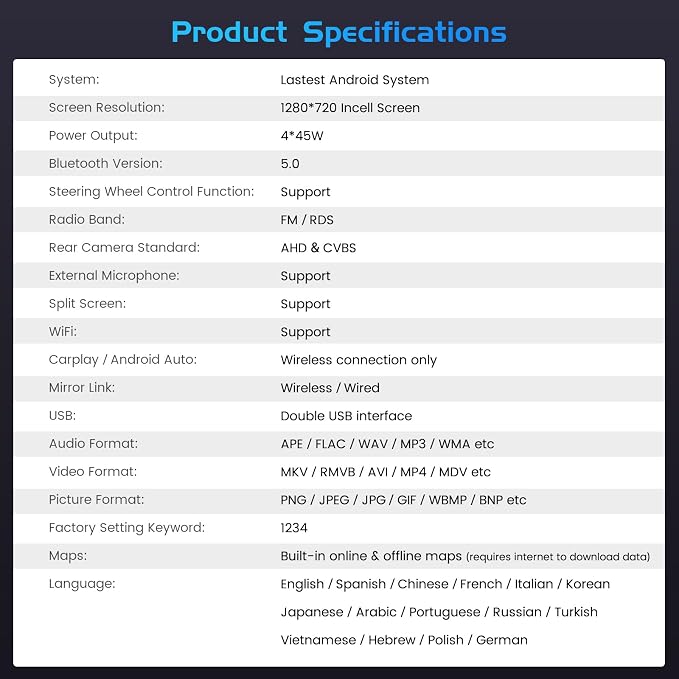
Task: Select the Split Screen row label
Action: (x=87, y=304)
